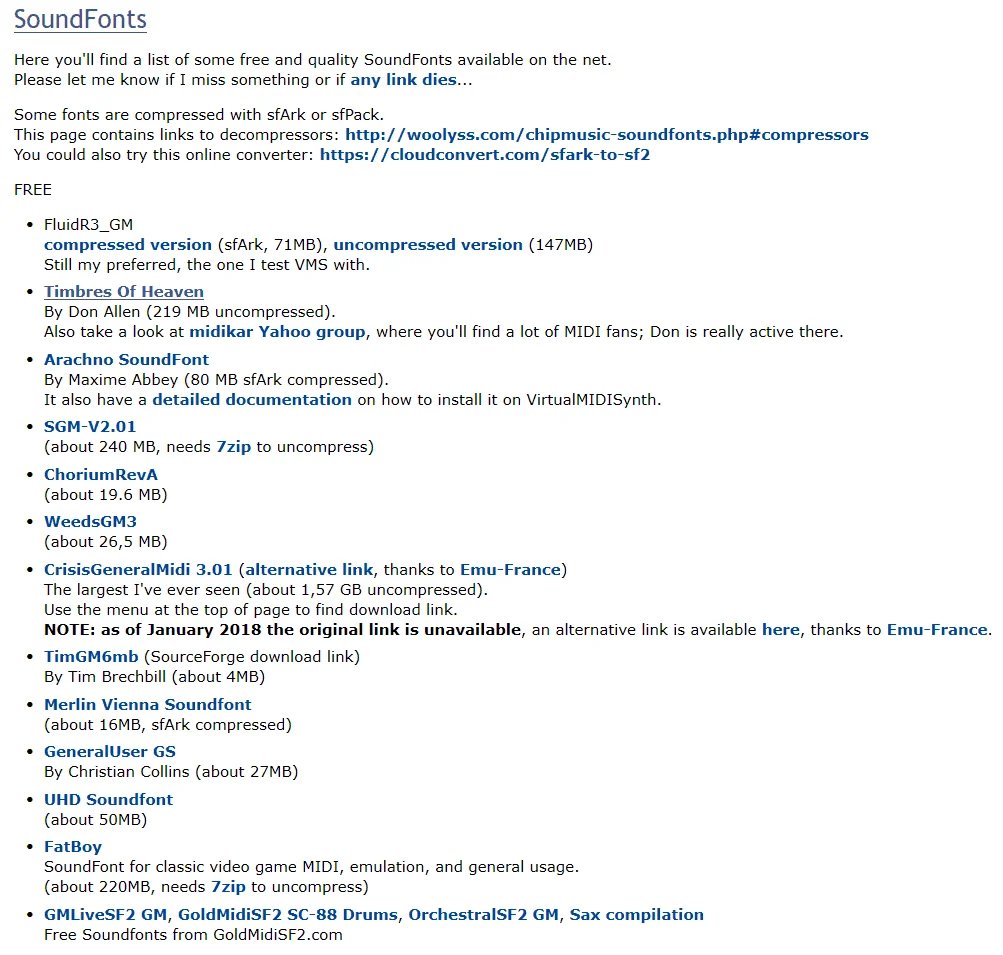Open the woolyss.com chipmusic-soundfonts decompressors link
The height and width of the screenshot is (955, 1003).
pos(607,135)
